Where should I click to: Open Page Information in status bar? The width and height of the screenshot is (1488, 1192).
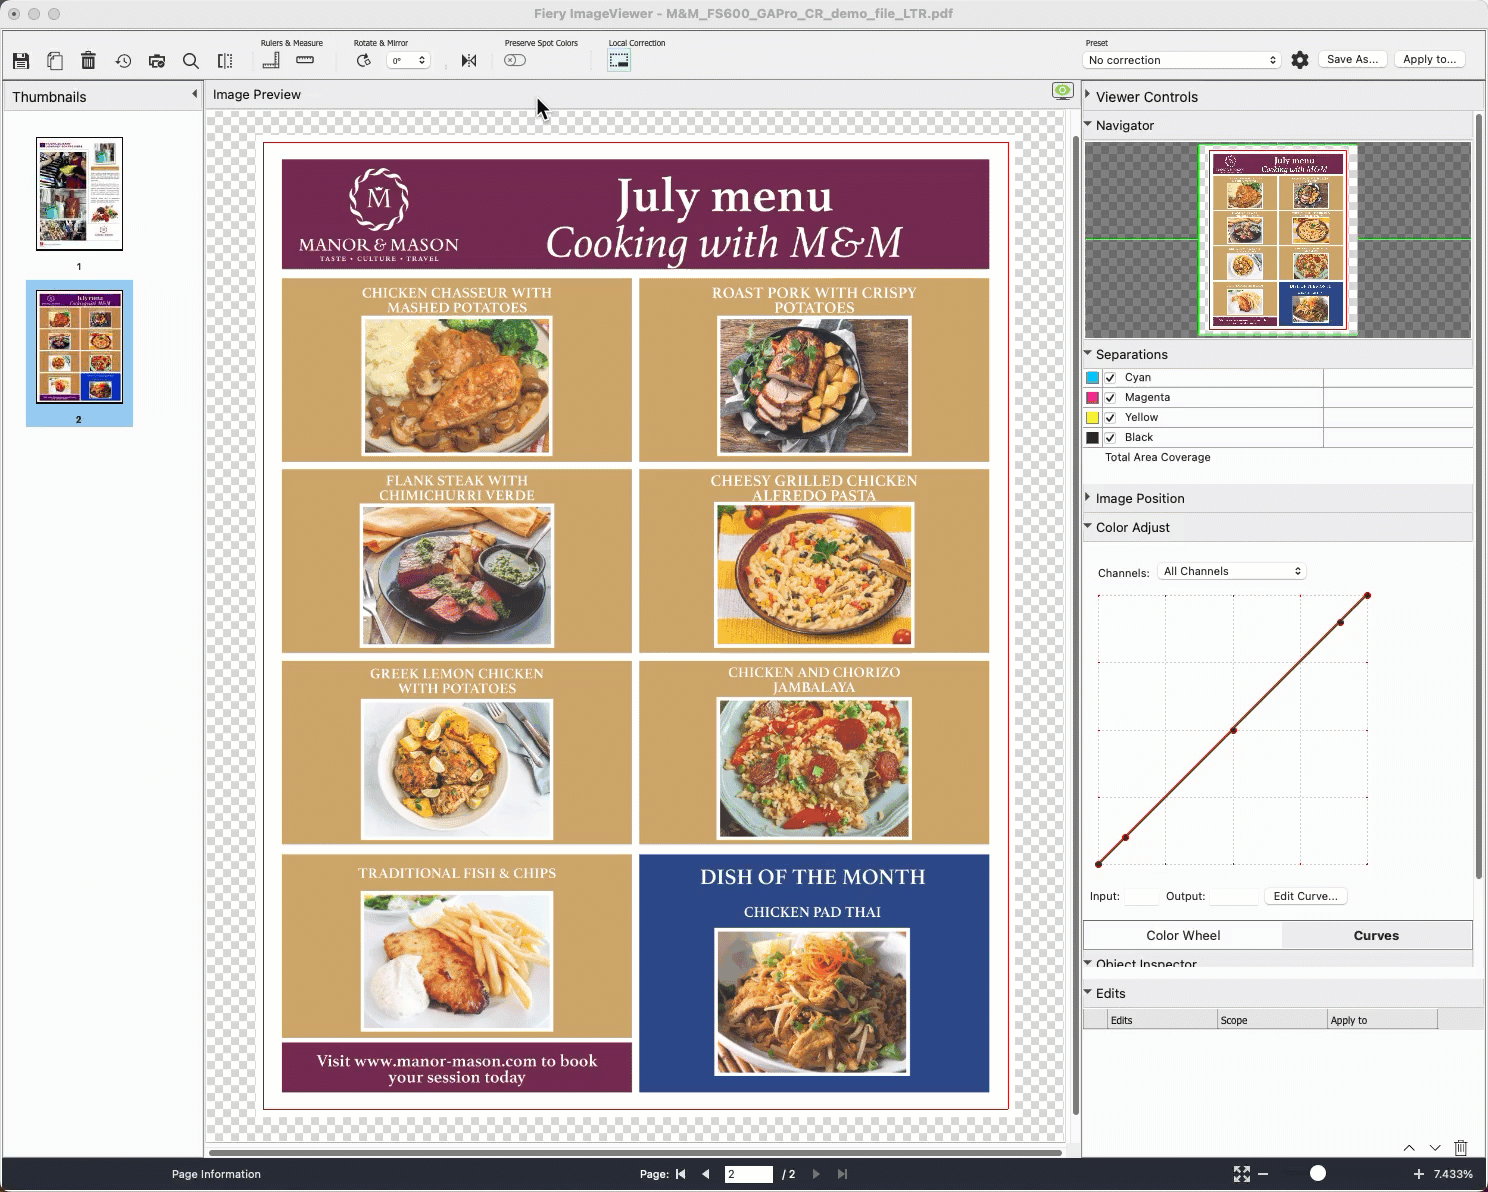216,1174
